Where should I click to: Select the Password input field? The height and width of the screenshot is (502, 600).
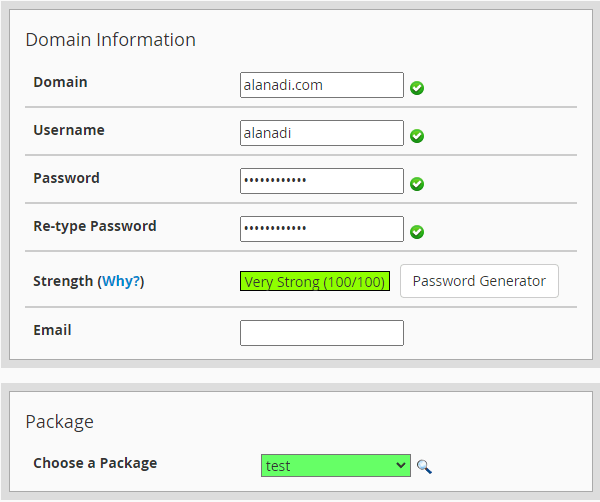coord(321,181)
